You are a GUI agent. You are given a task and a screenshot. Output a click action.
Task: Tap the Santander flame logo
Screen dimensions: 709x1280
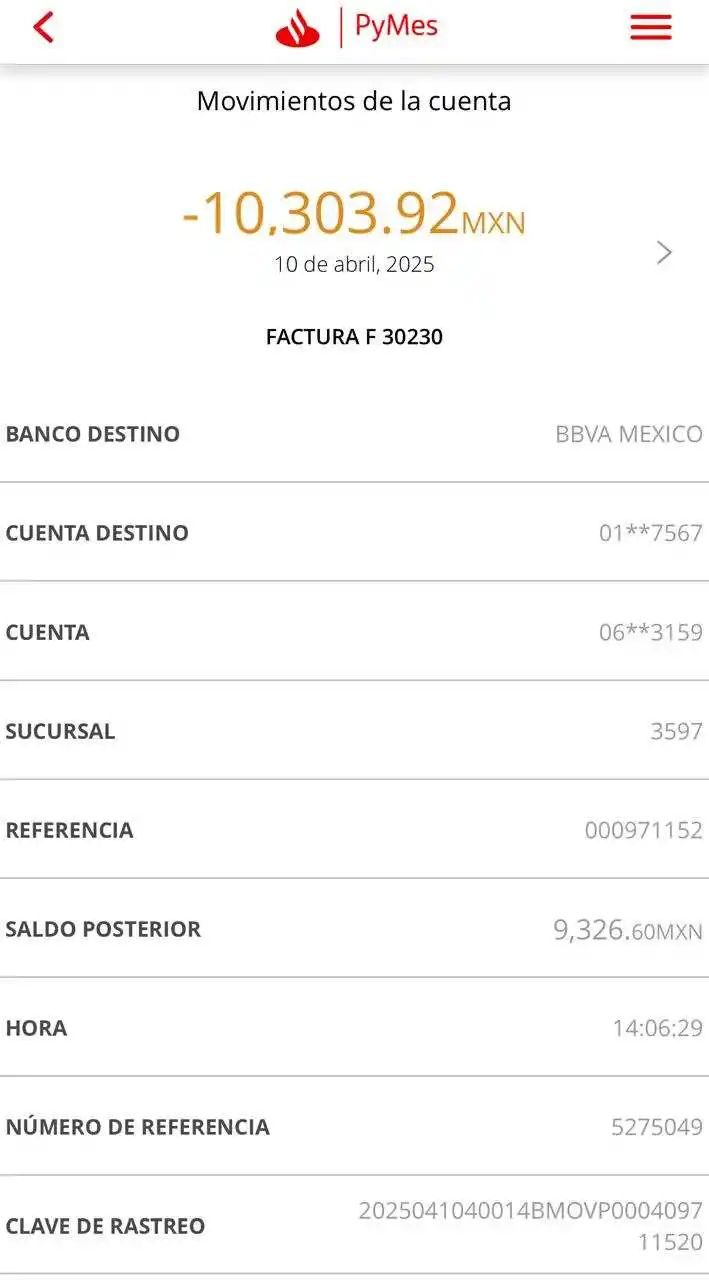pyautogui.click(x=298, y=29)
